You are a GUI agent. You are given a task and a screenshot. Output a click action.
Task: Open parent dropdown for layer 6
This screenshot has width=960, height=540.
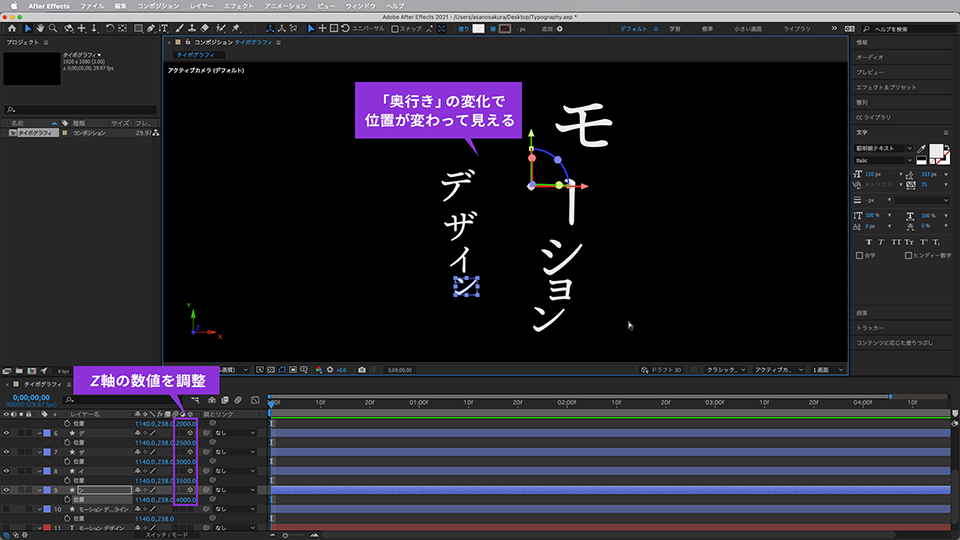click(x=234, y=433)
